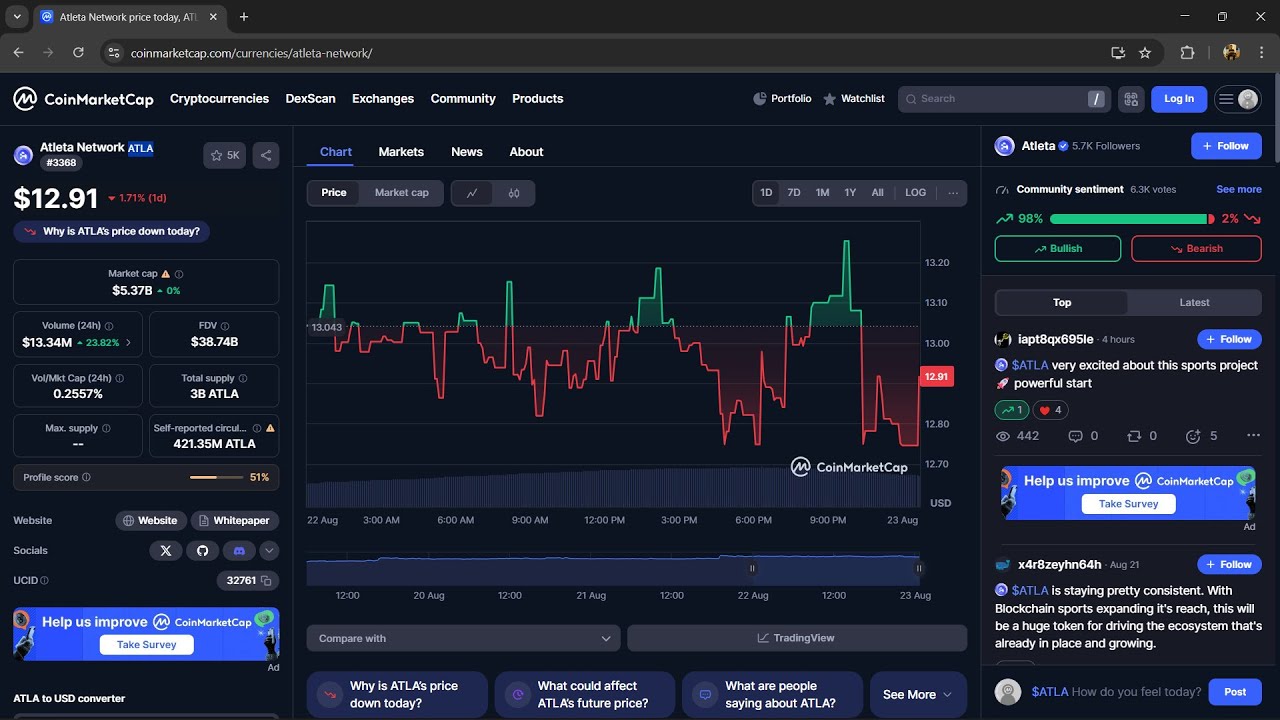This screenshot has width=1280, height=720.
Task: Open Cryptocurrencies nav menu
Action: tap(219, 99)
